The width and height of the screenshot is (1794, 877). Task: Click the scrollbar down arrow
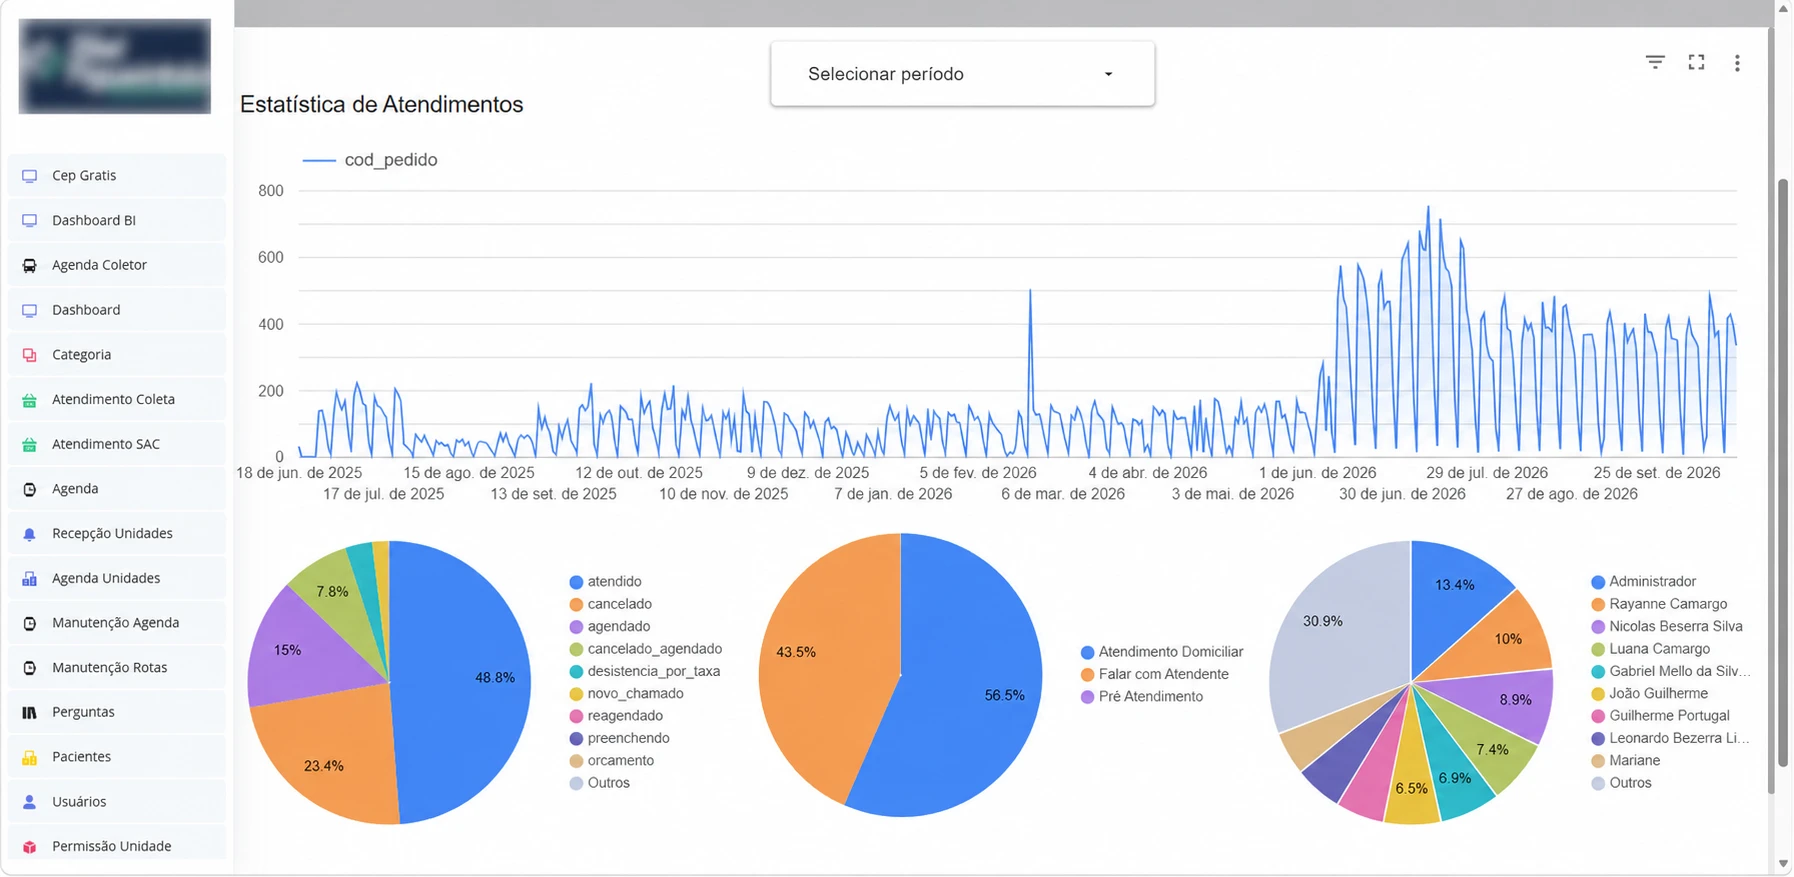tap(1784, 864)
